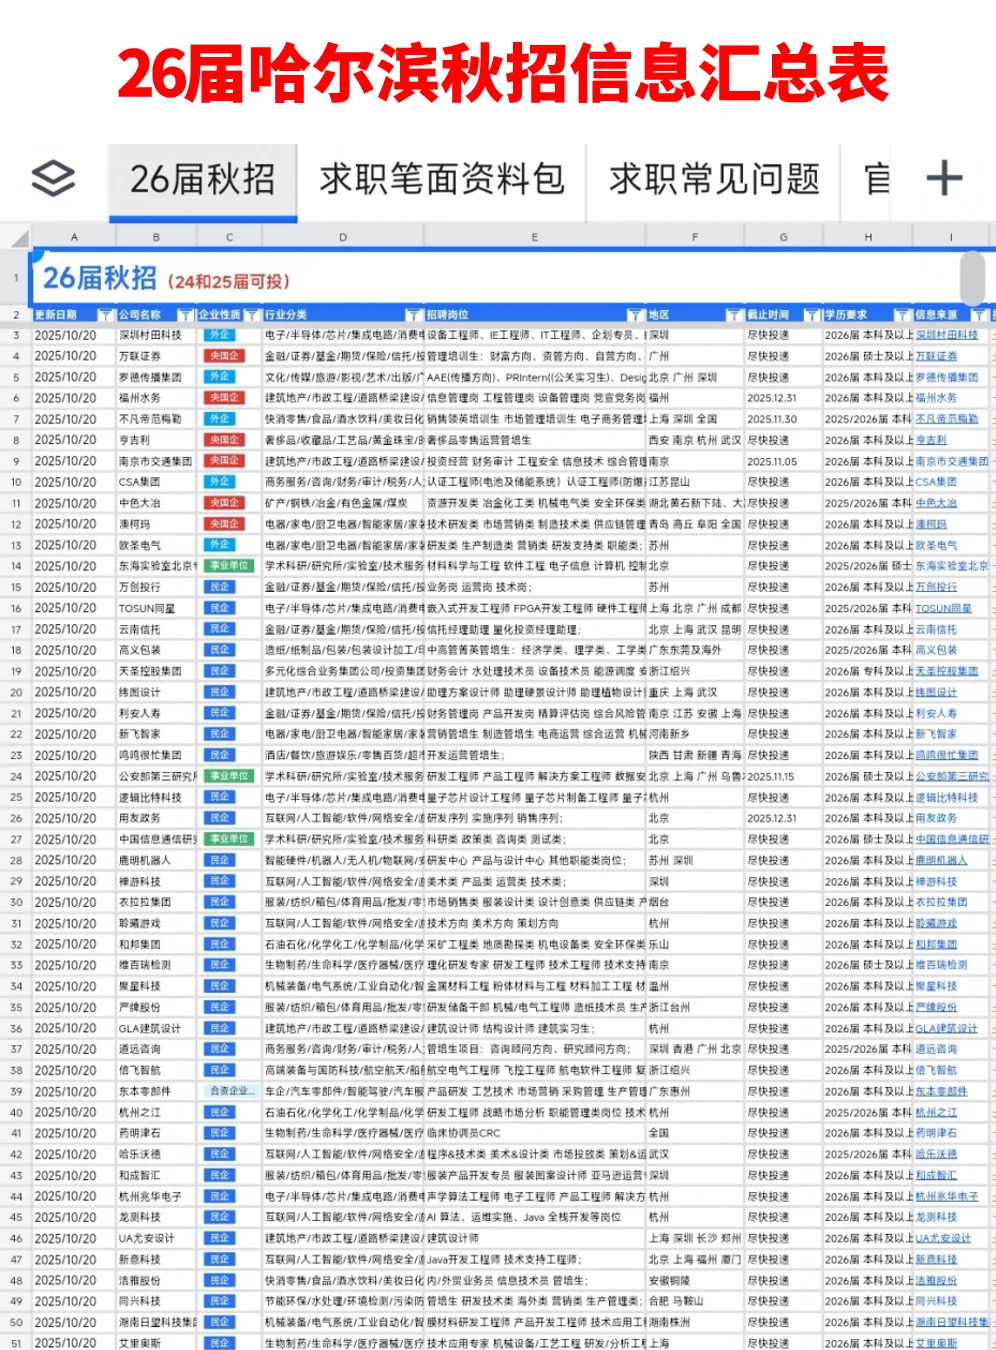996x1350 pixels.
Task: Open the filter icon on 信息来源 column
Action: click(980, 313)
